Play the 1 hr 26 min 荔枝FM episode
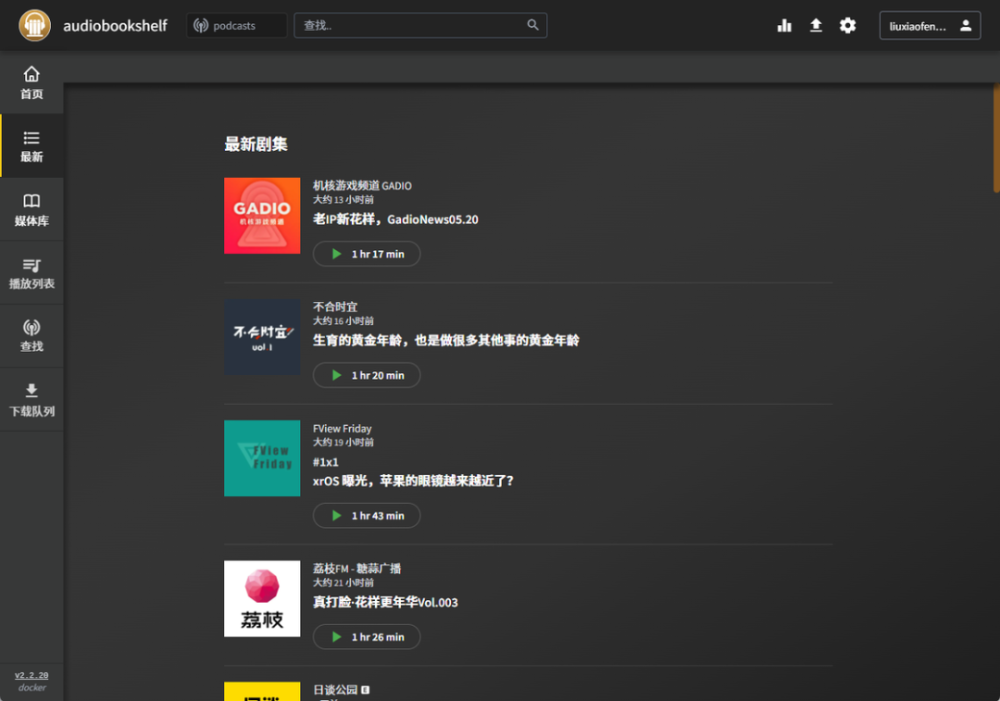 point(367,637)
